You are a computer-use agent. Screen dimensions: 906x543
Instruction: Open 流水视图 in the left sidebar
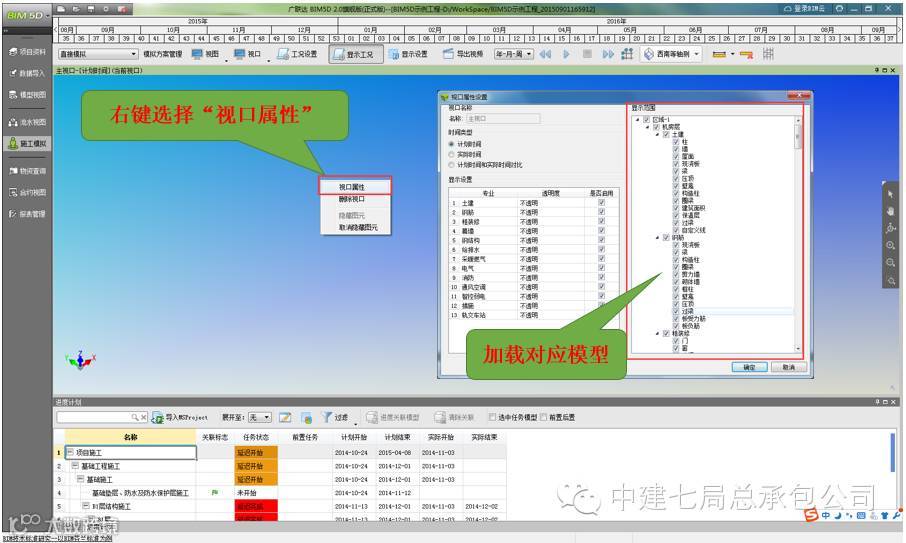(x=27, y=122)
